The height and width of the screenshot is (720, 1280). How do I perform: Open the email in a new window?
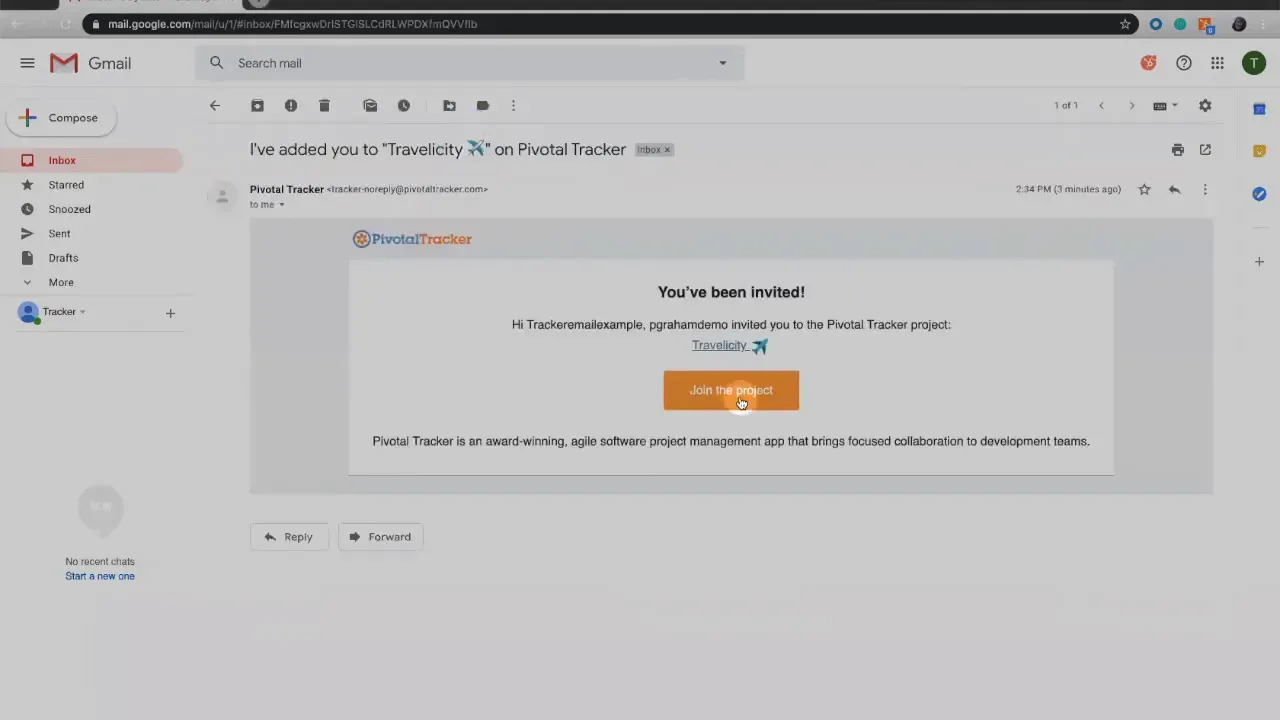(1205, 149)
